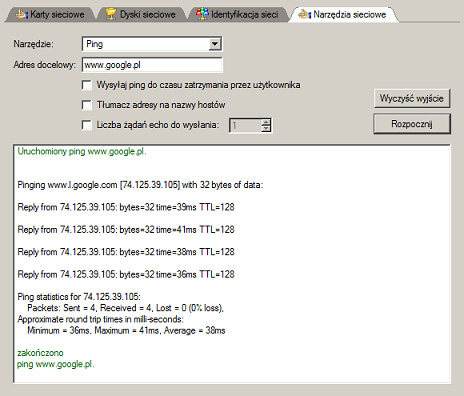Viewport: 464px width, 396px height.
Task: Select the reply line with time=41ms
Action: click(x=126, y=230)
